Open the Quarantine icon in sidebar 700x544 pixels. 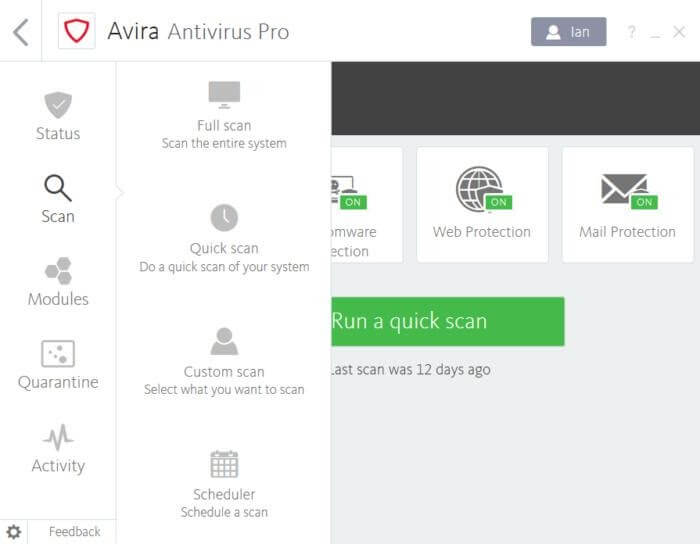click(58, 354)
